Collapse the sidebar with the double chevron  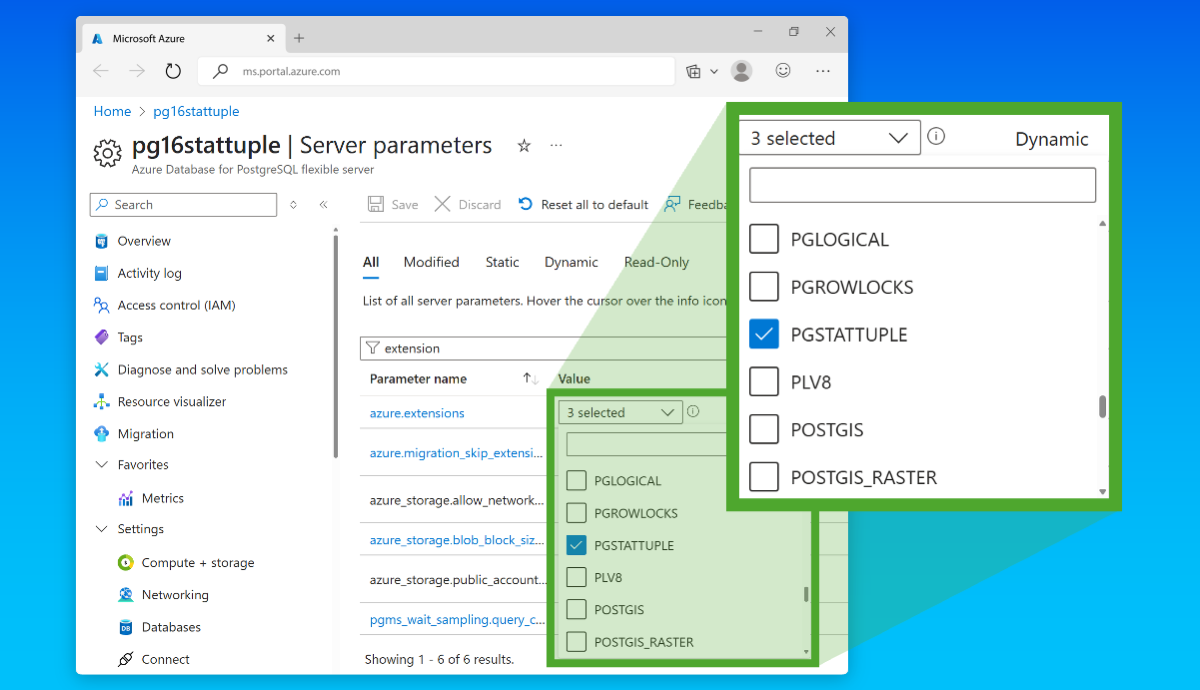point(323,204)
